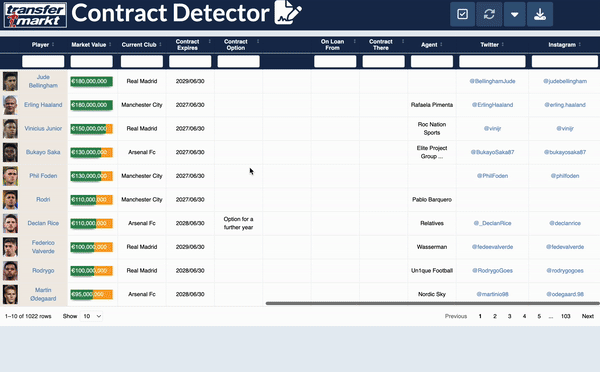Viewport: 600px width, 372px height.
Task: Open @vinijr Twitter link
Action: (492, 129)
